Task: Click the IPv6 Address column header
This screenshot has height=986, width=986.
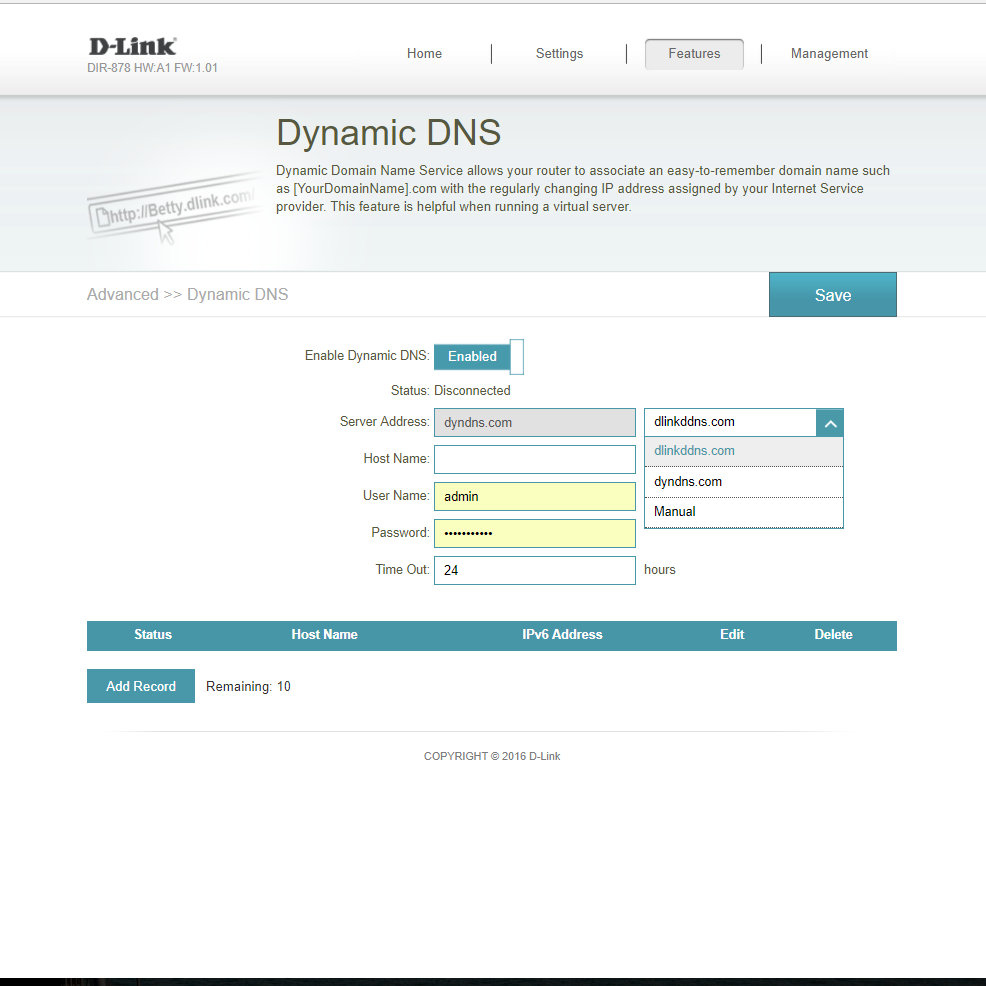Action: (562, 635)
